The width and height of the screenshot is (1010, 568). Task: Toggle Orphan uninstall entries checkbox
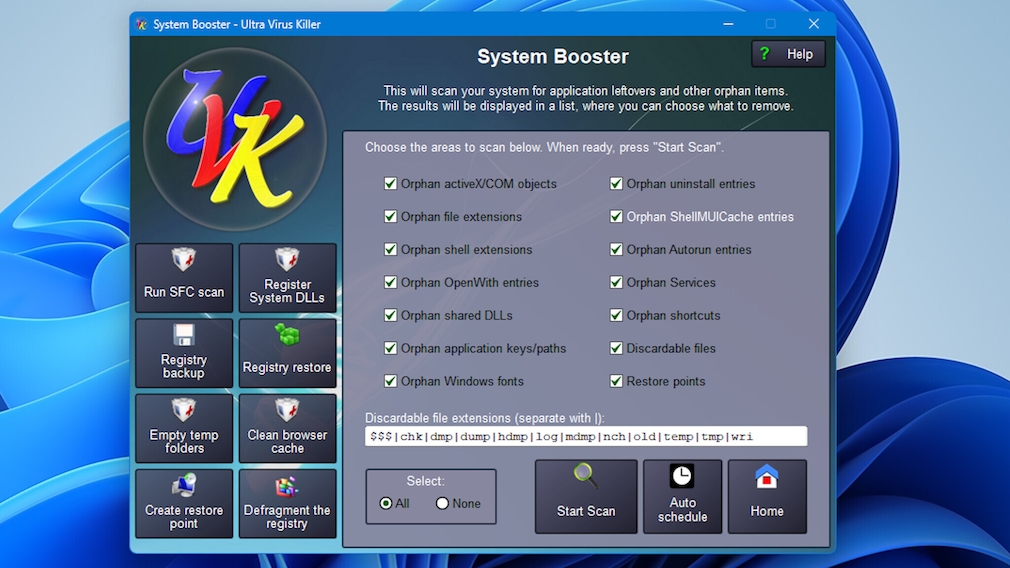point(617,184)
